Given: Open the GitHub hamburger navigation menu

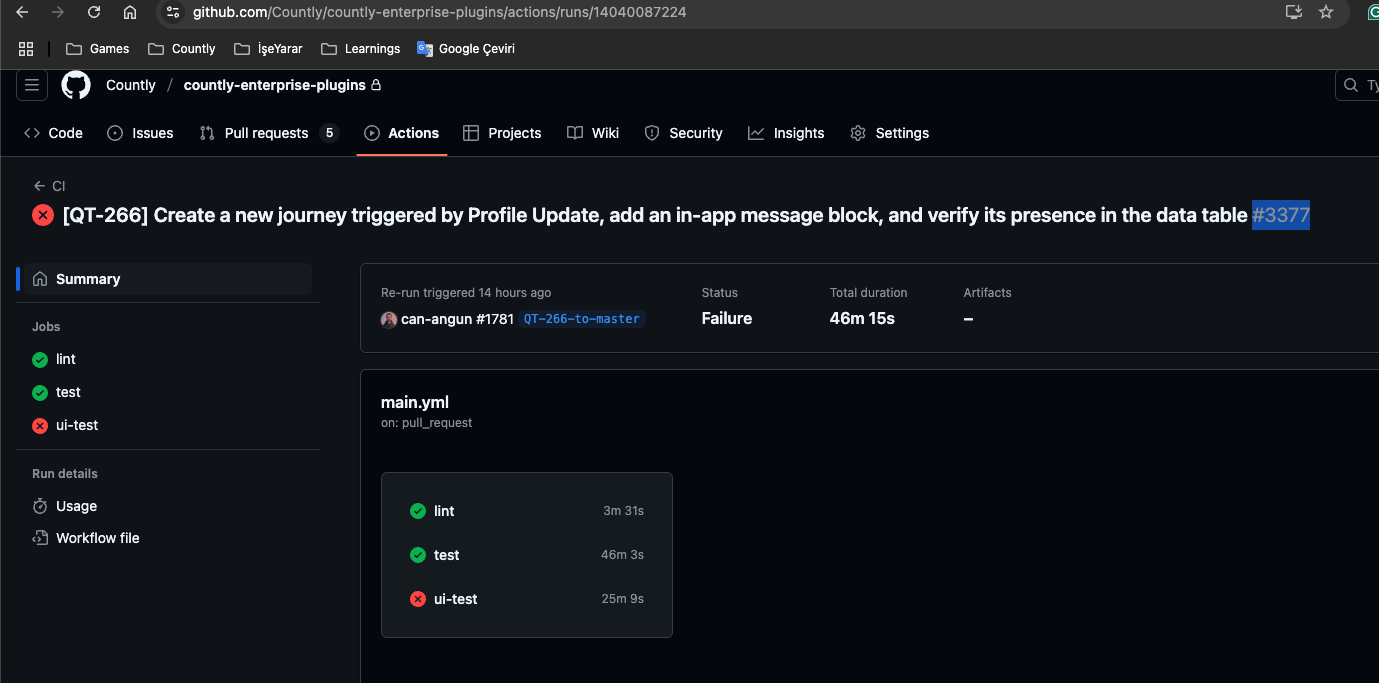Looking at the screenshot, I should tap(32, 85).
